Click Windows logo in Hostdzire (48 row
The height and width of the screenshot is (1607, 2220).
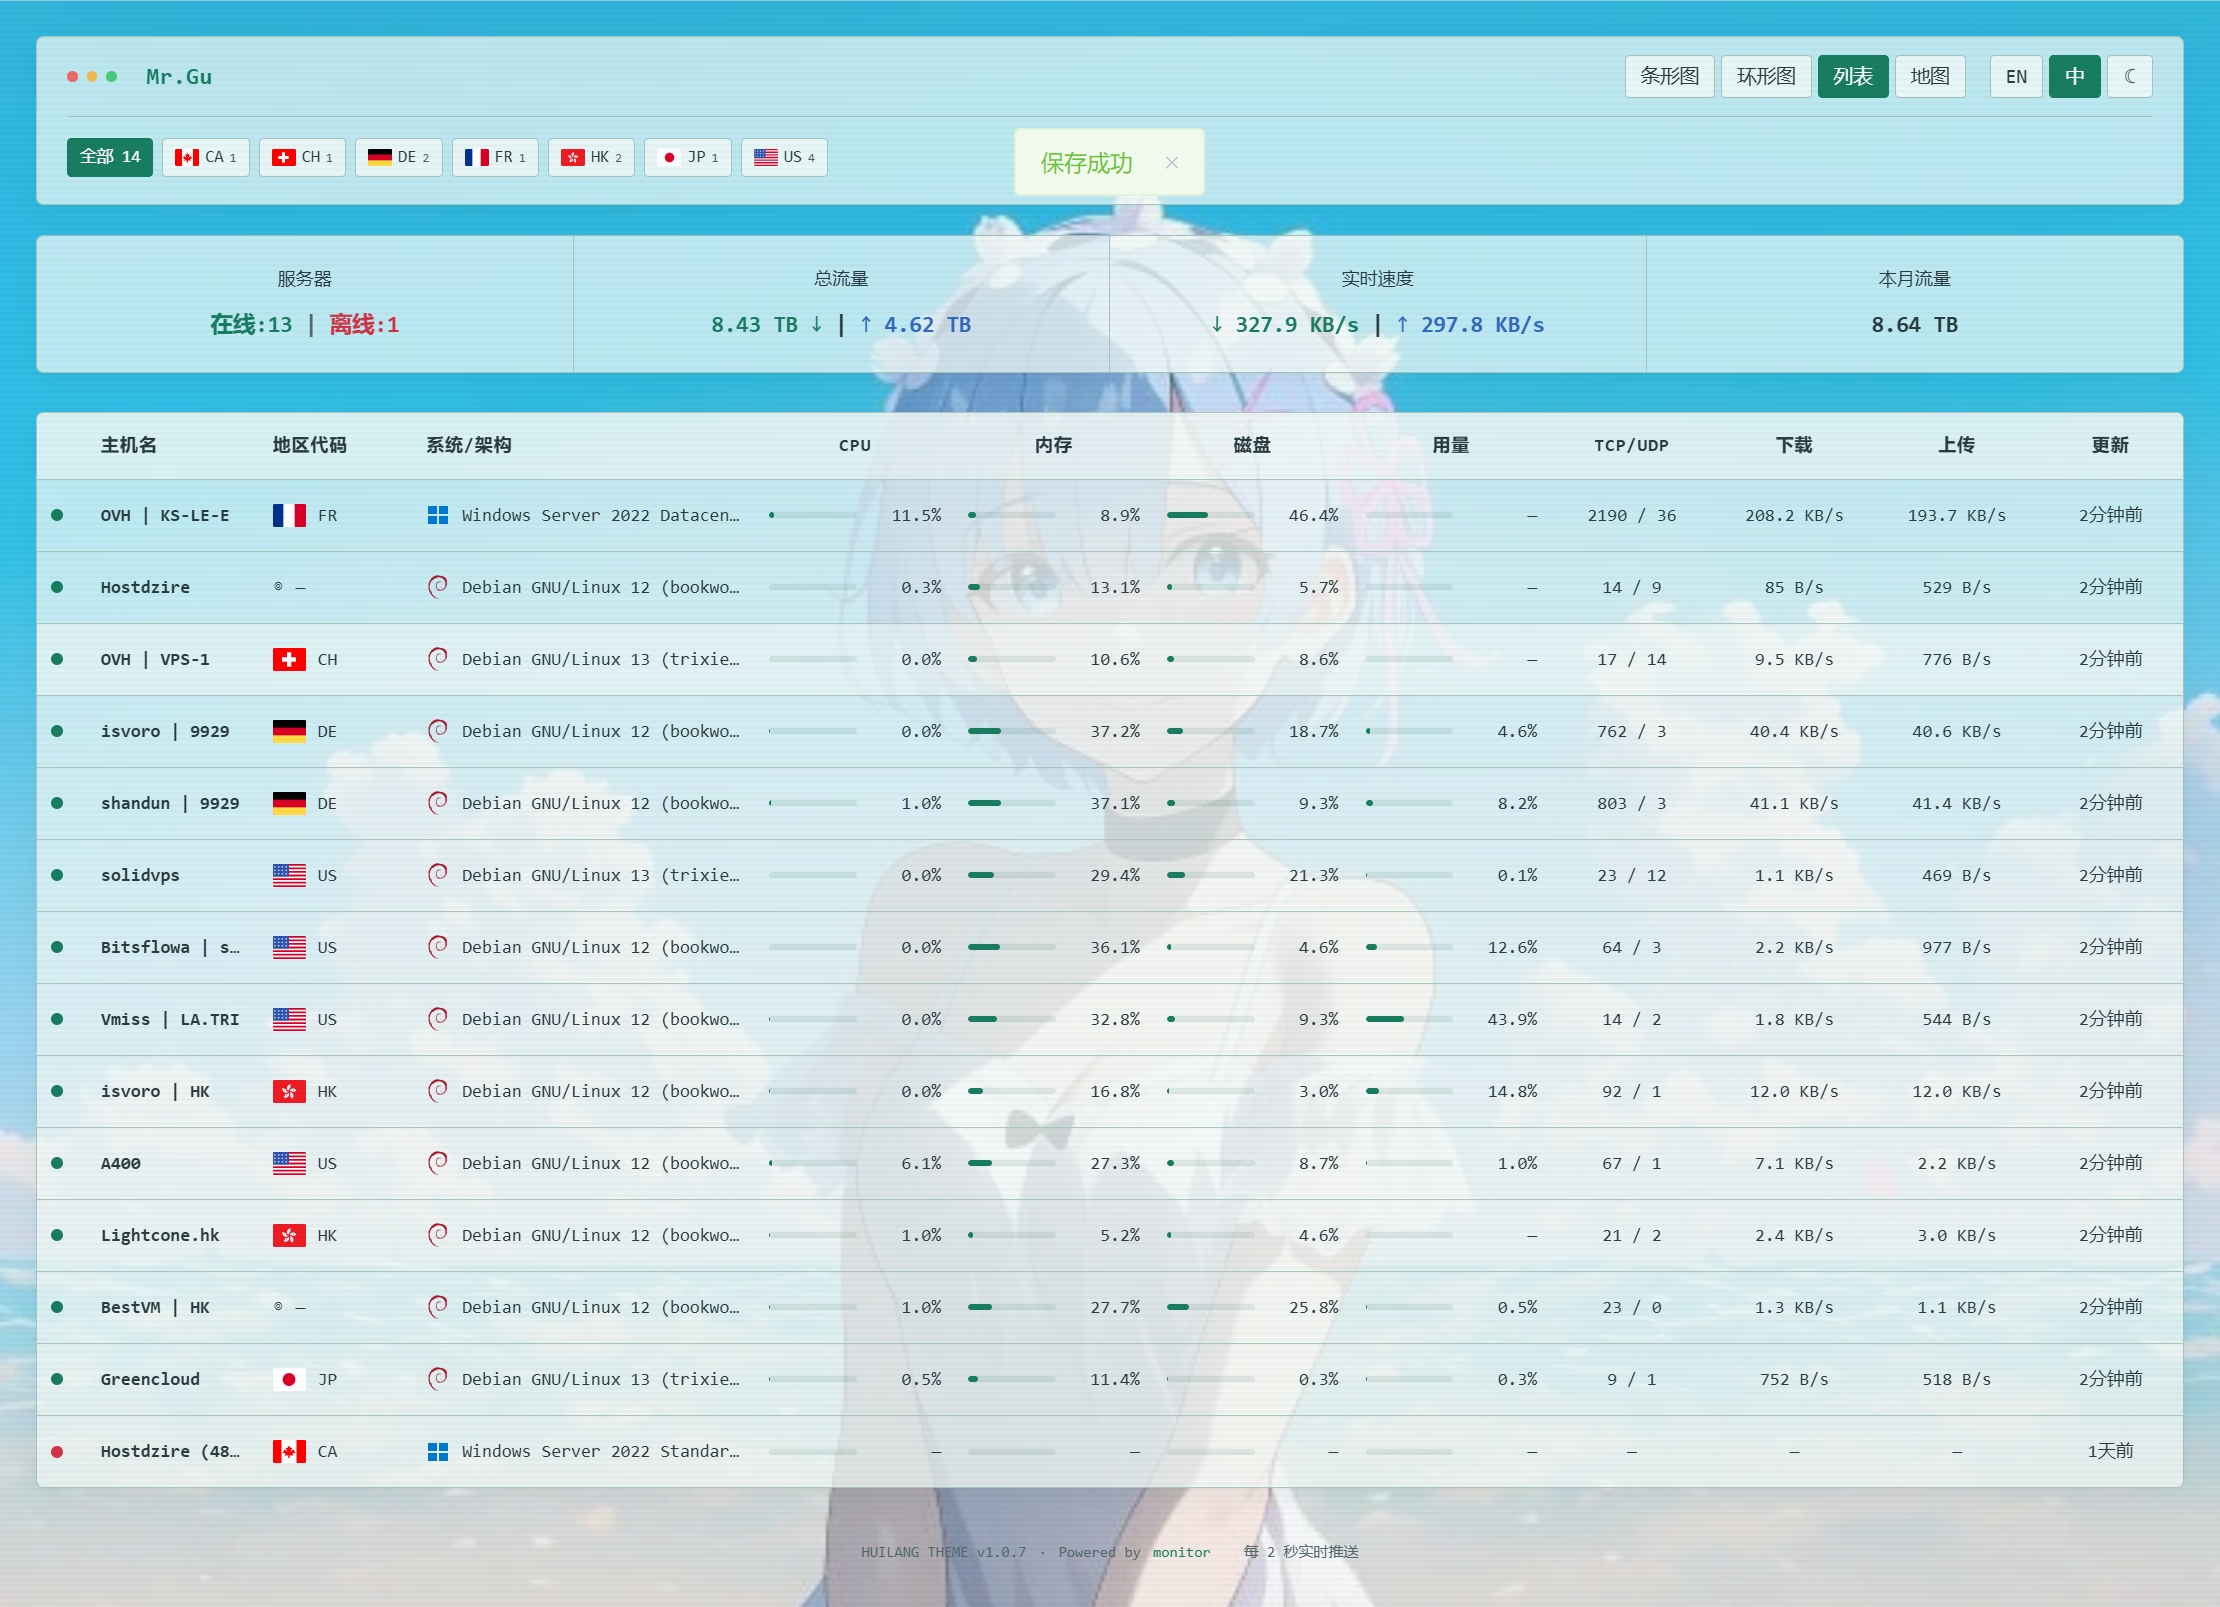pyautogui.click(x=438, y=1451)
